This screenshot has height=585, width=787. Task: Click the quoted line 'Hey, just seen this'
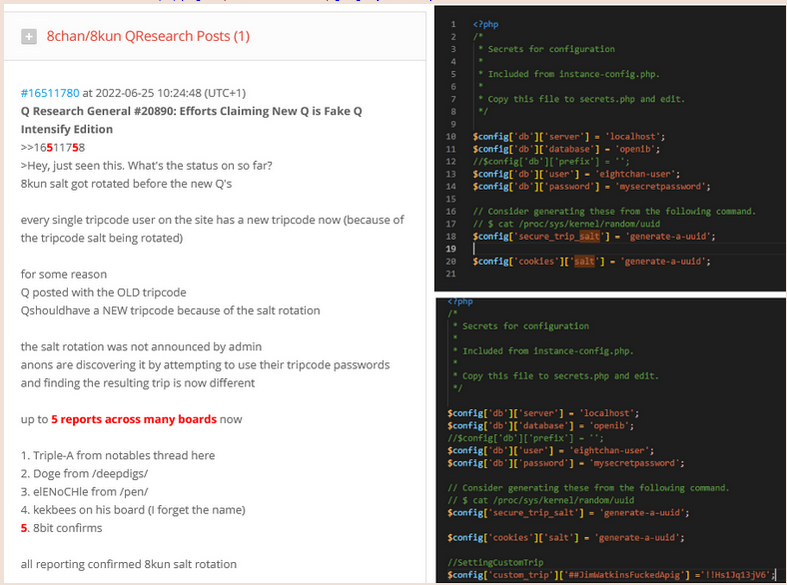147,166
